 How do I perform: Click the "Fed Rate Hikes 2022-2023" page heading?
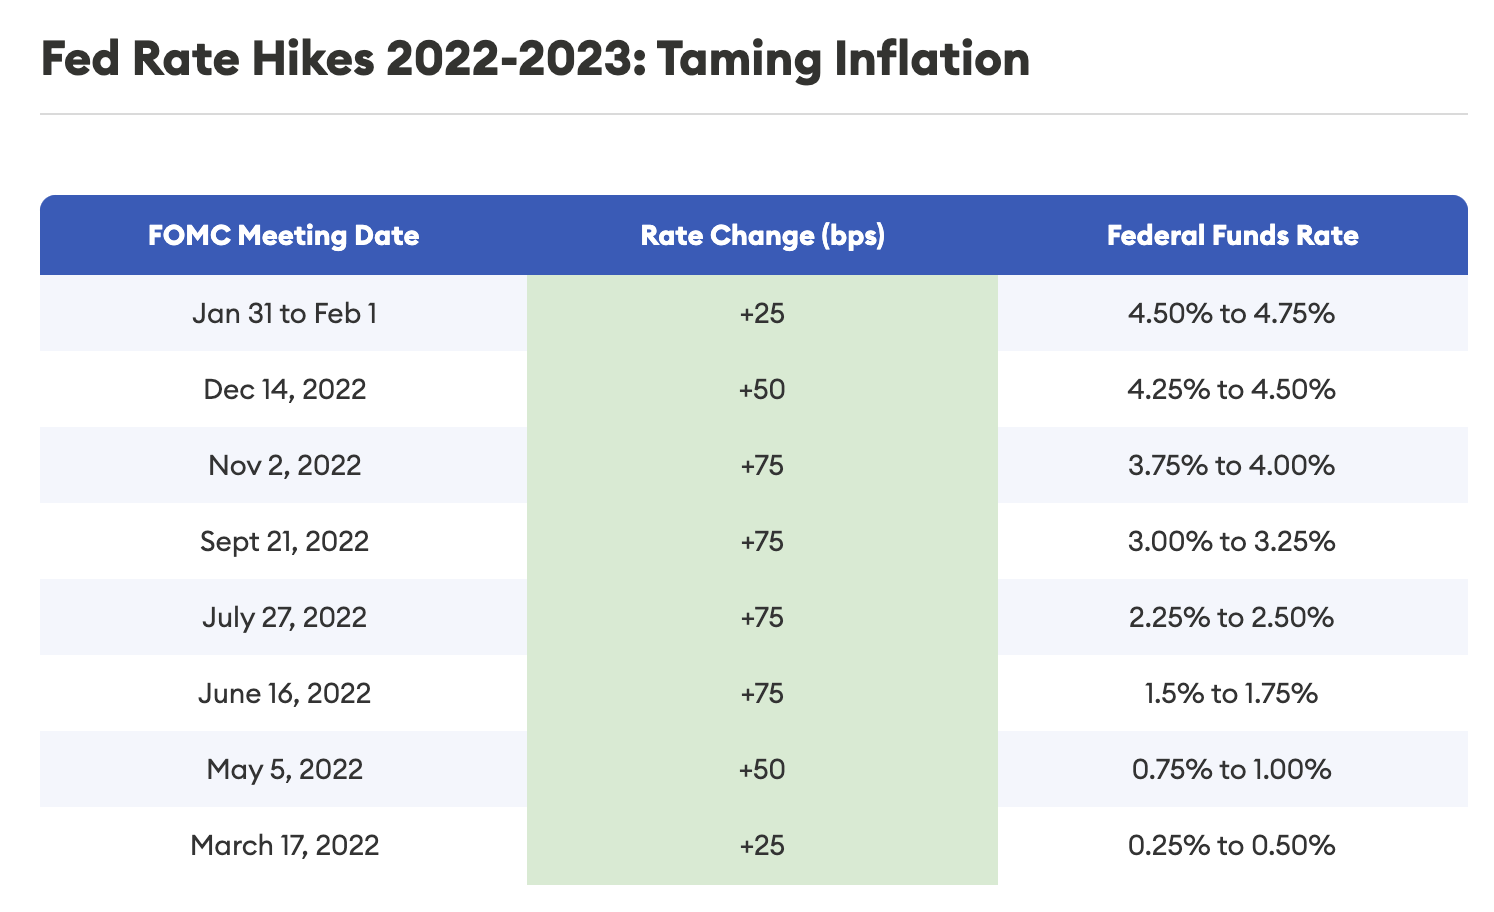[535, 59]
